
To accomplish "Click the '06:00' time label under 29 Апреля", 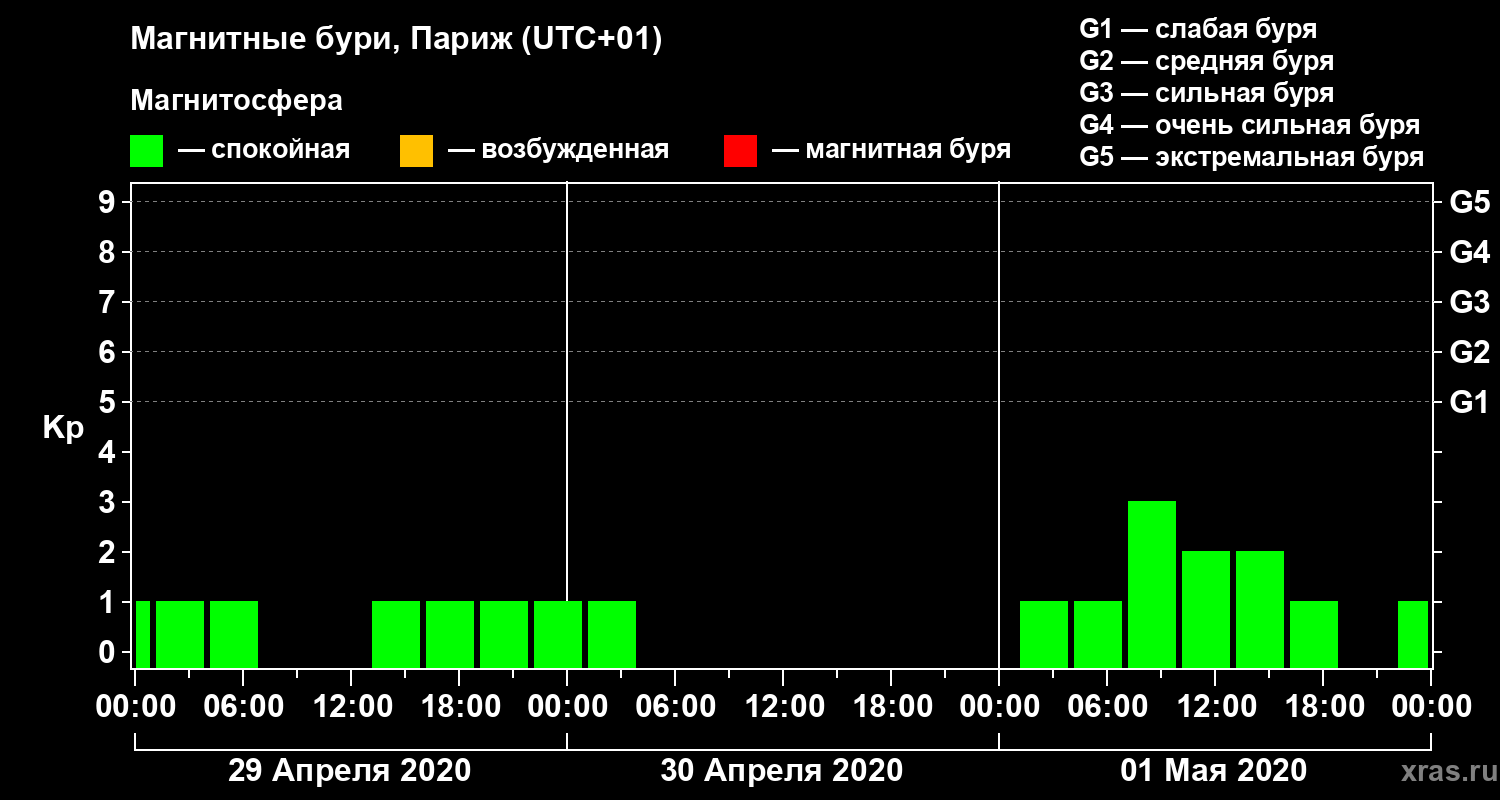I will pyautogui.click(x=242, y=706).
